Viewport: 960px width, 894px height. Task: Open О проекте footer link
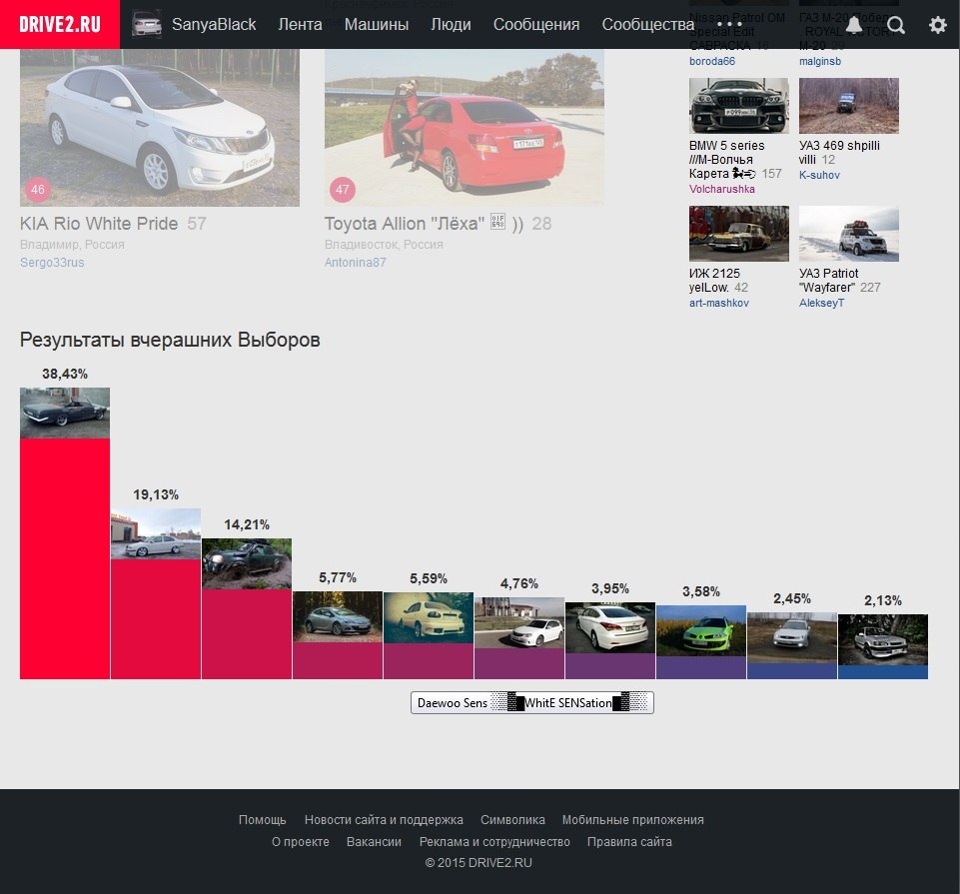tap(301, 842)
